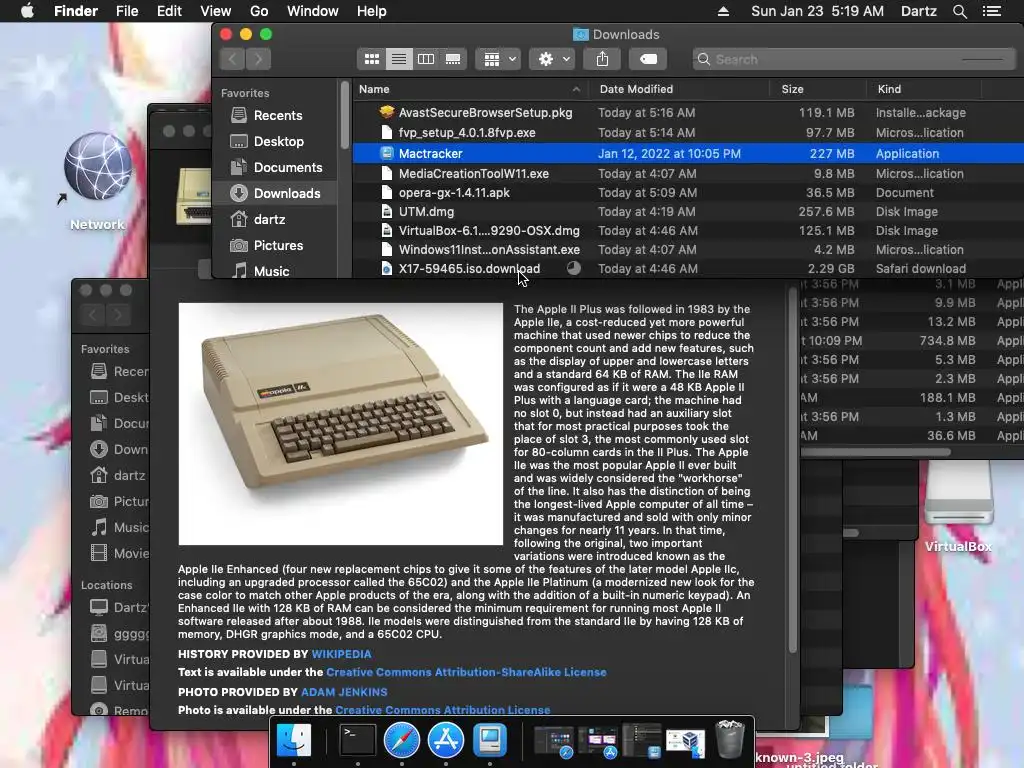This screenshot has width=1024, height=768.
Task: Open Spotlight search in menu bar
Action: pyautogui.click(x=959, y=11)
